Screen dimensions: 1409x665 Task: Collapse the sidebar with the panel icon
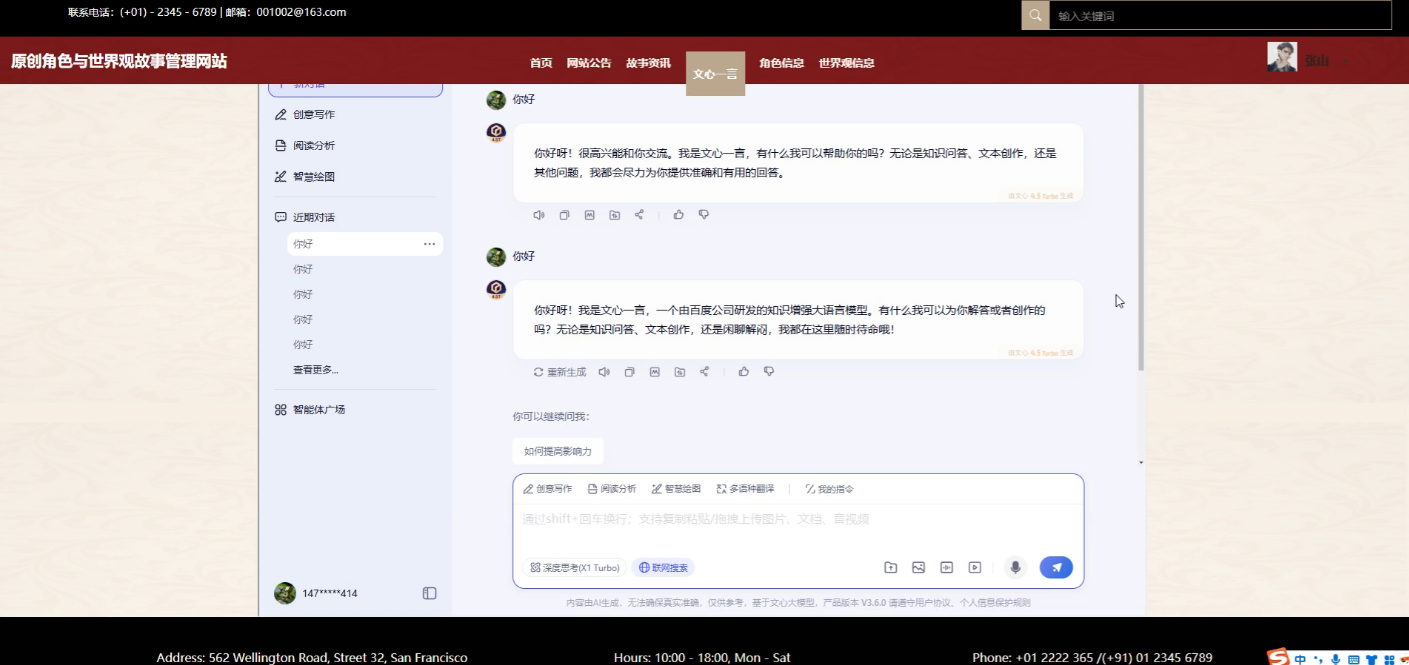(x=430, y=593)
